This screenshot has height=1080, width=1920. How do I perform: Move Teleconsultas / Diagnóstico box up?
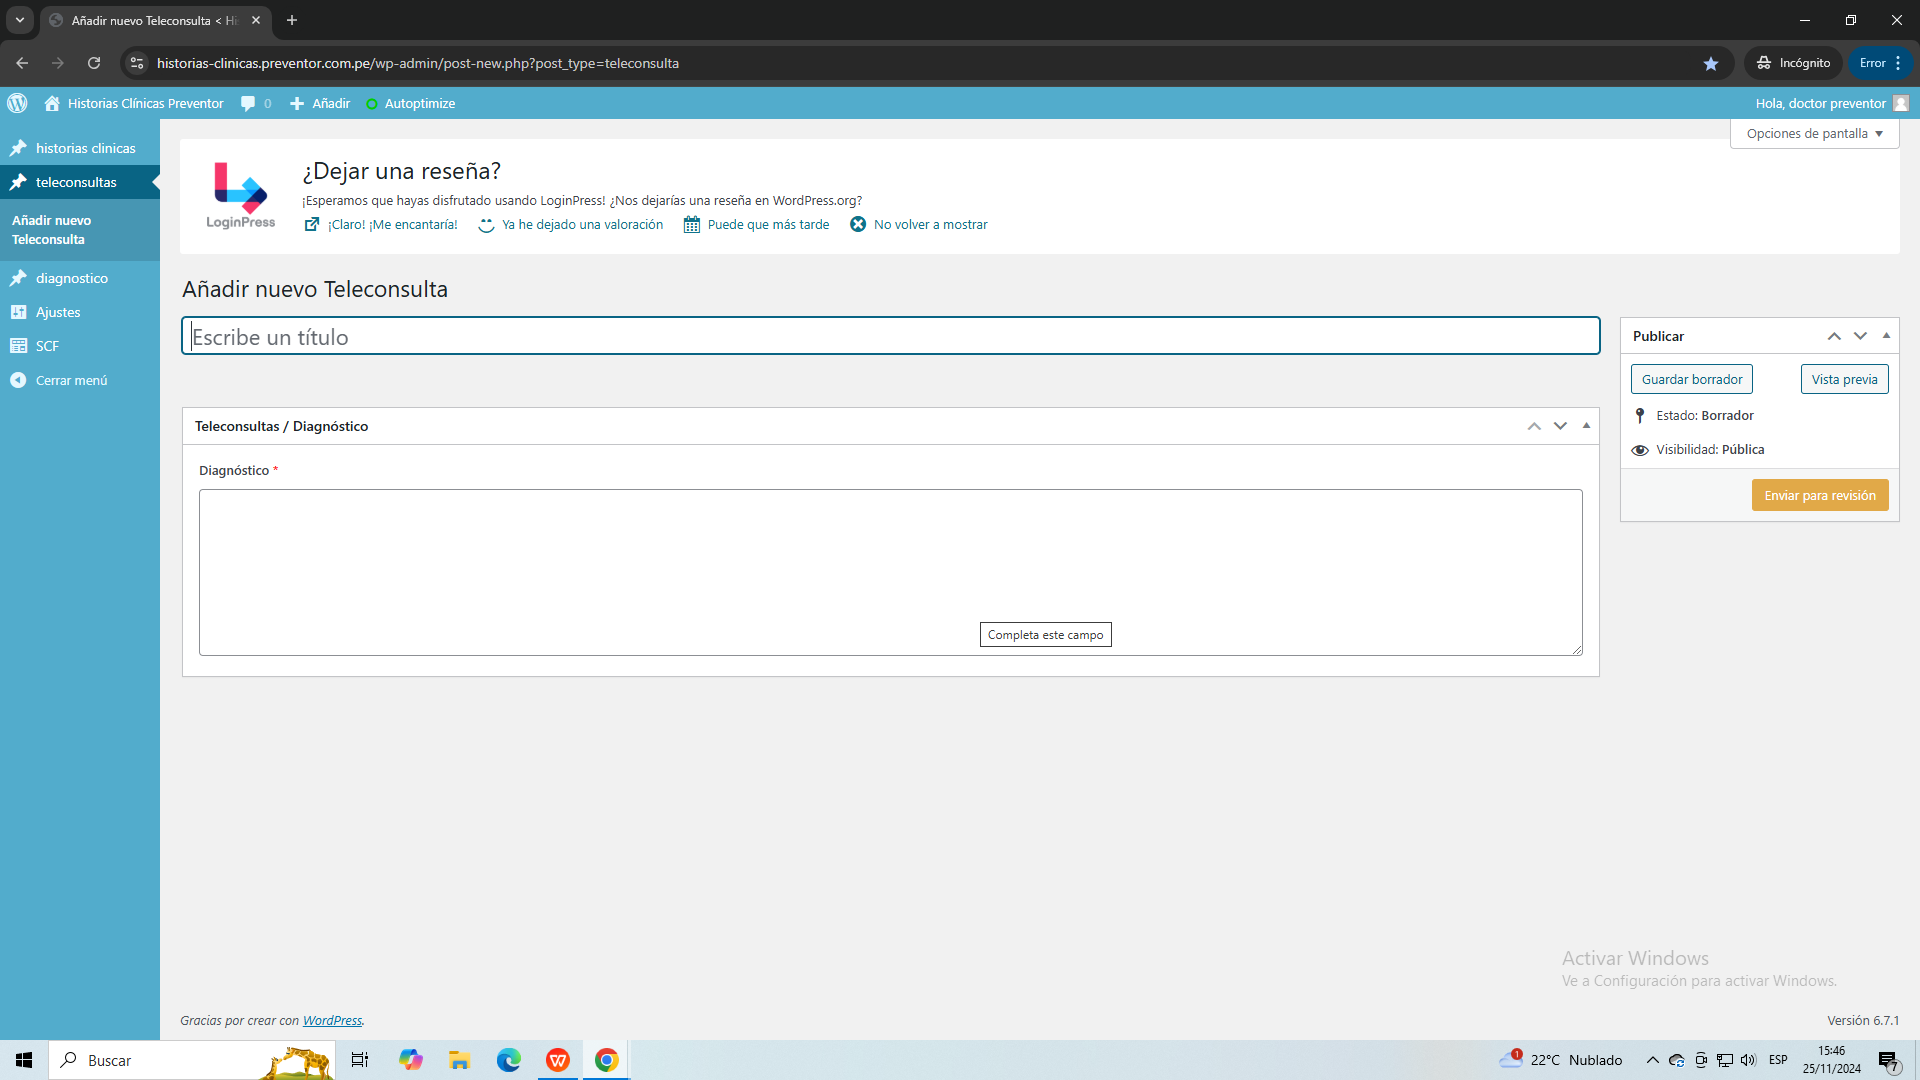tap(1534, 426)
